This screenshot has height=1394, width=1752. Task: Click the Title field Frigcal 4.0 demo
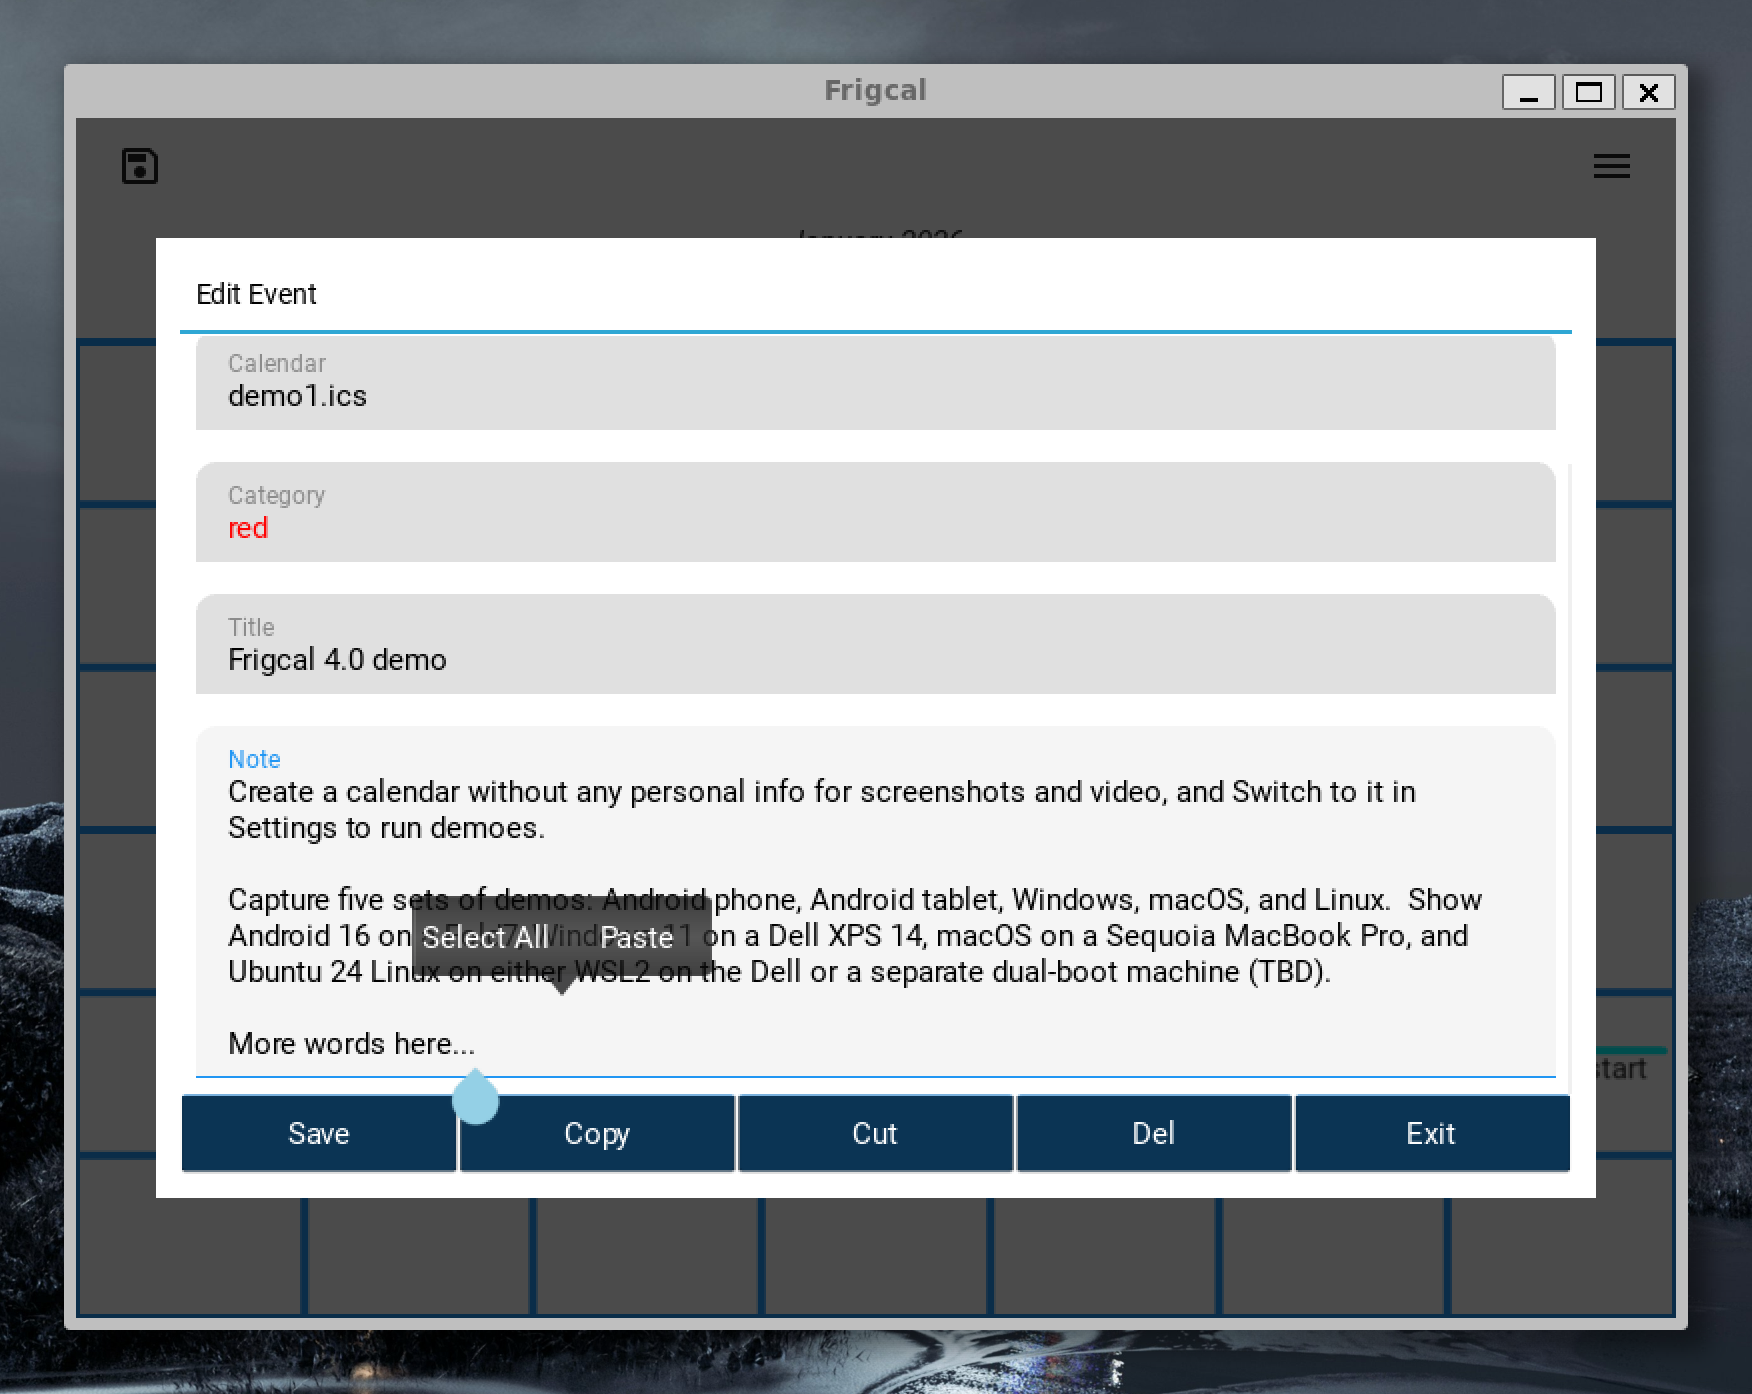coord(876,644)
